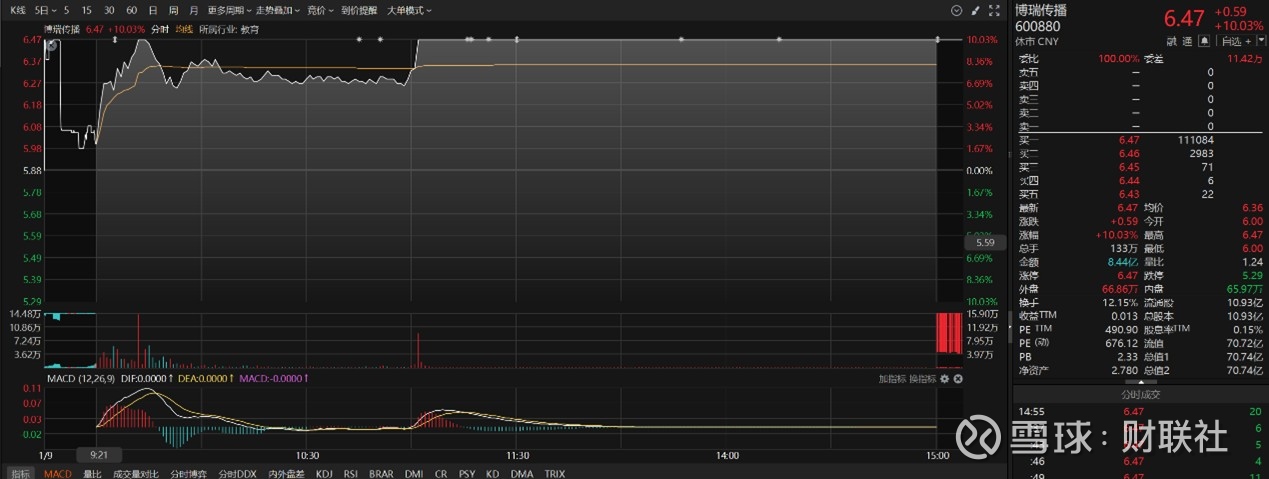
Task: Select the 量比 indicator tab
Action: [x=92, y=473]
